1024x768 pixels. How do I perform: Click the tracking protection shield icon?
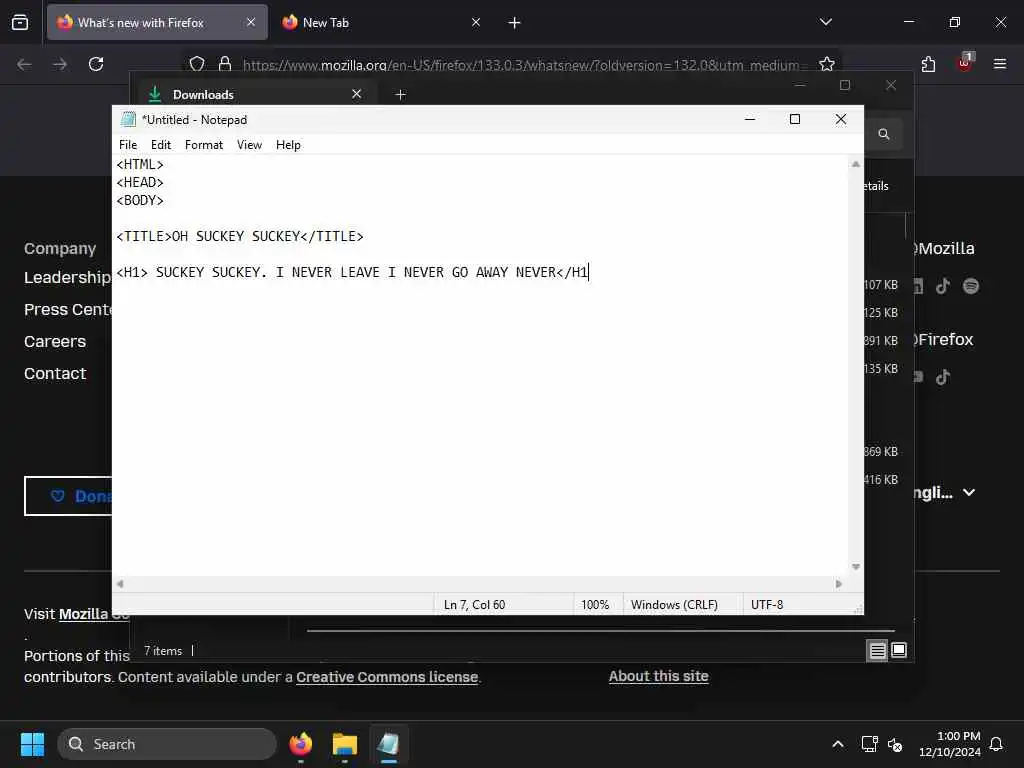[x=197, y=64]
